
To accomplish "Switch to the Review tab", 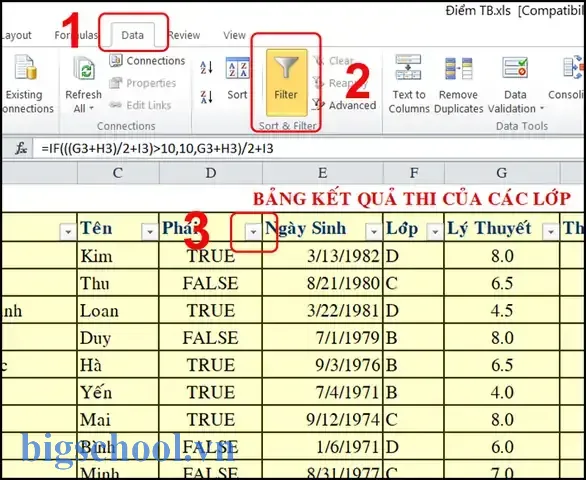I will coord(184,35).
